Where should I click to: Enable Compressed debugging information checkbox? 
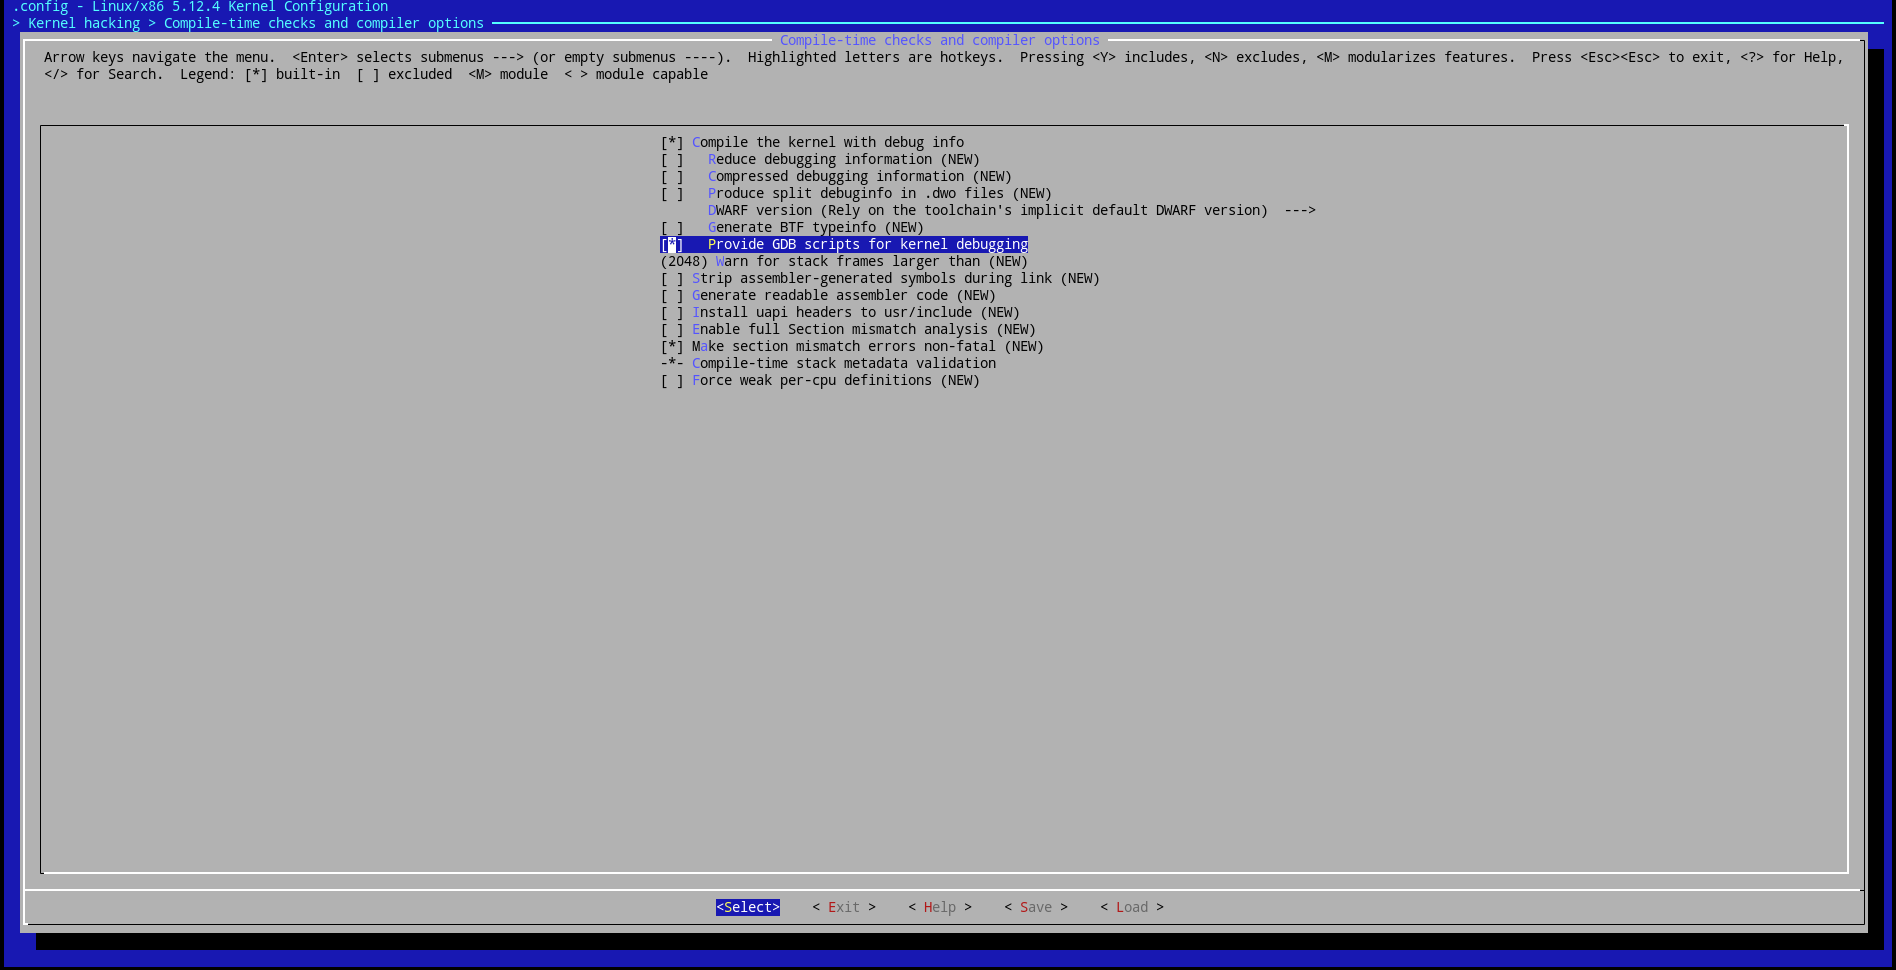(672, 176)
